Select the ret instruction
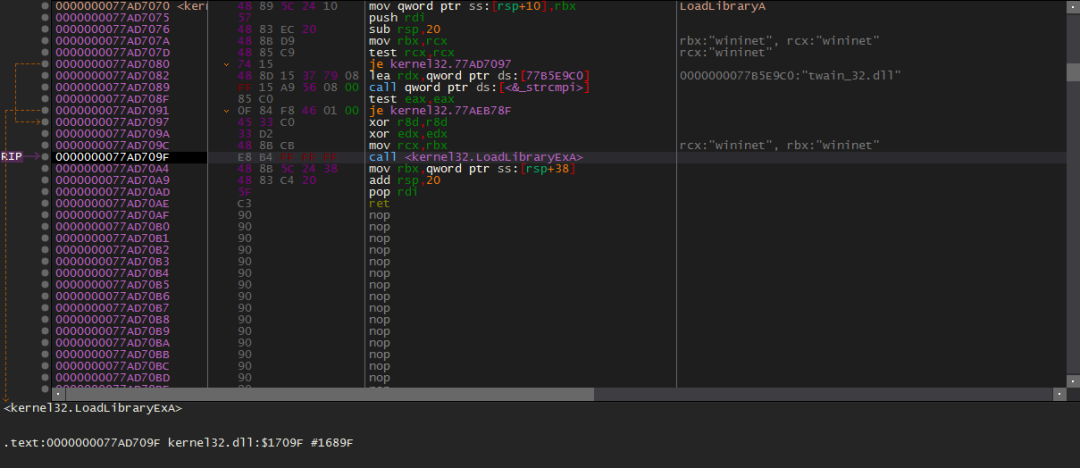Viewport: 1080px width, 468px height. [x=380, y=203]
